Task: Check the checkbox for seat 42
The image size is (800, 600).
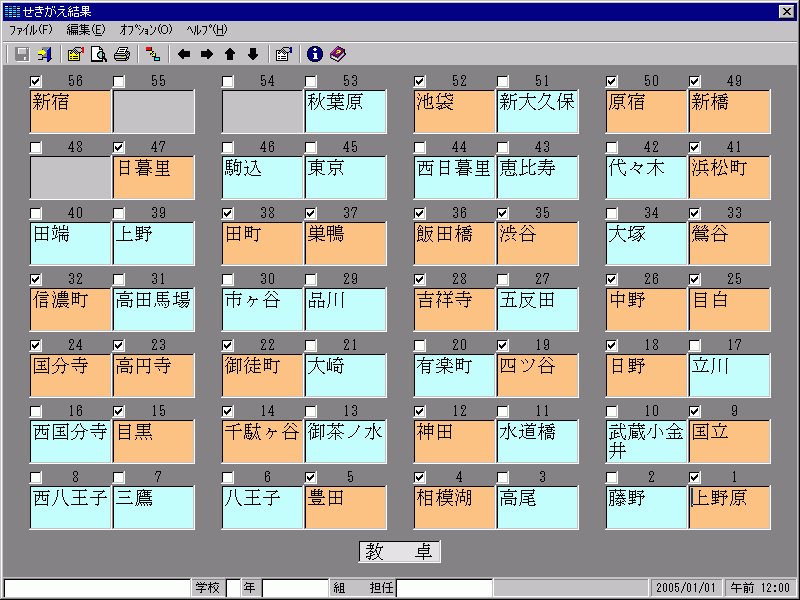Action: pyautogui.click(x=612, y=147)
